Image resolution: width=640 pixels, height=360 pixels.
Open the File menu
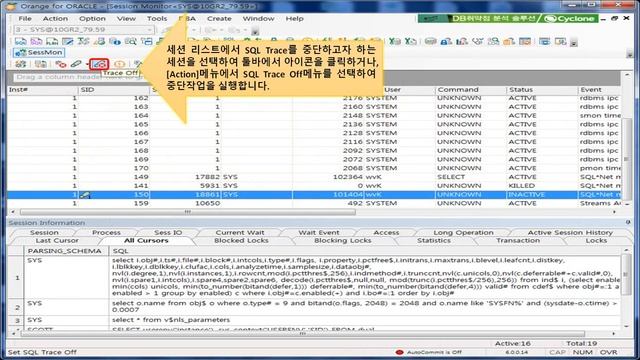point(25,18)
